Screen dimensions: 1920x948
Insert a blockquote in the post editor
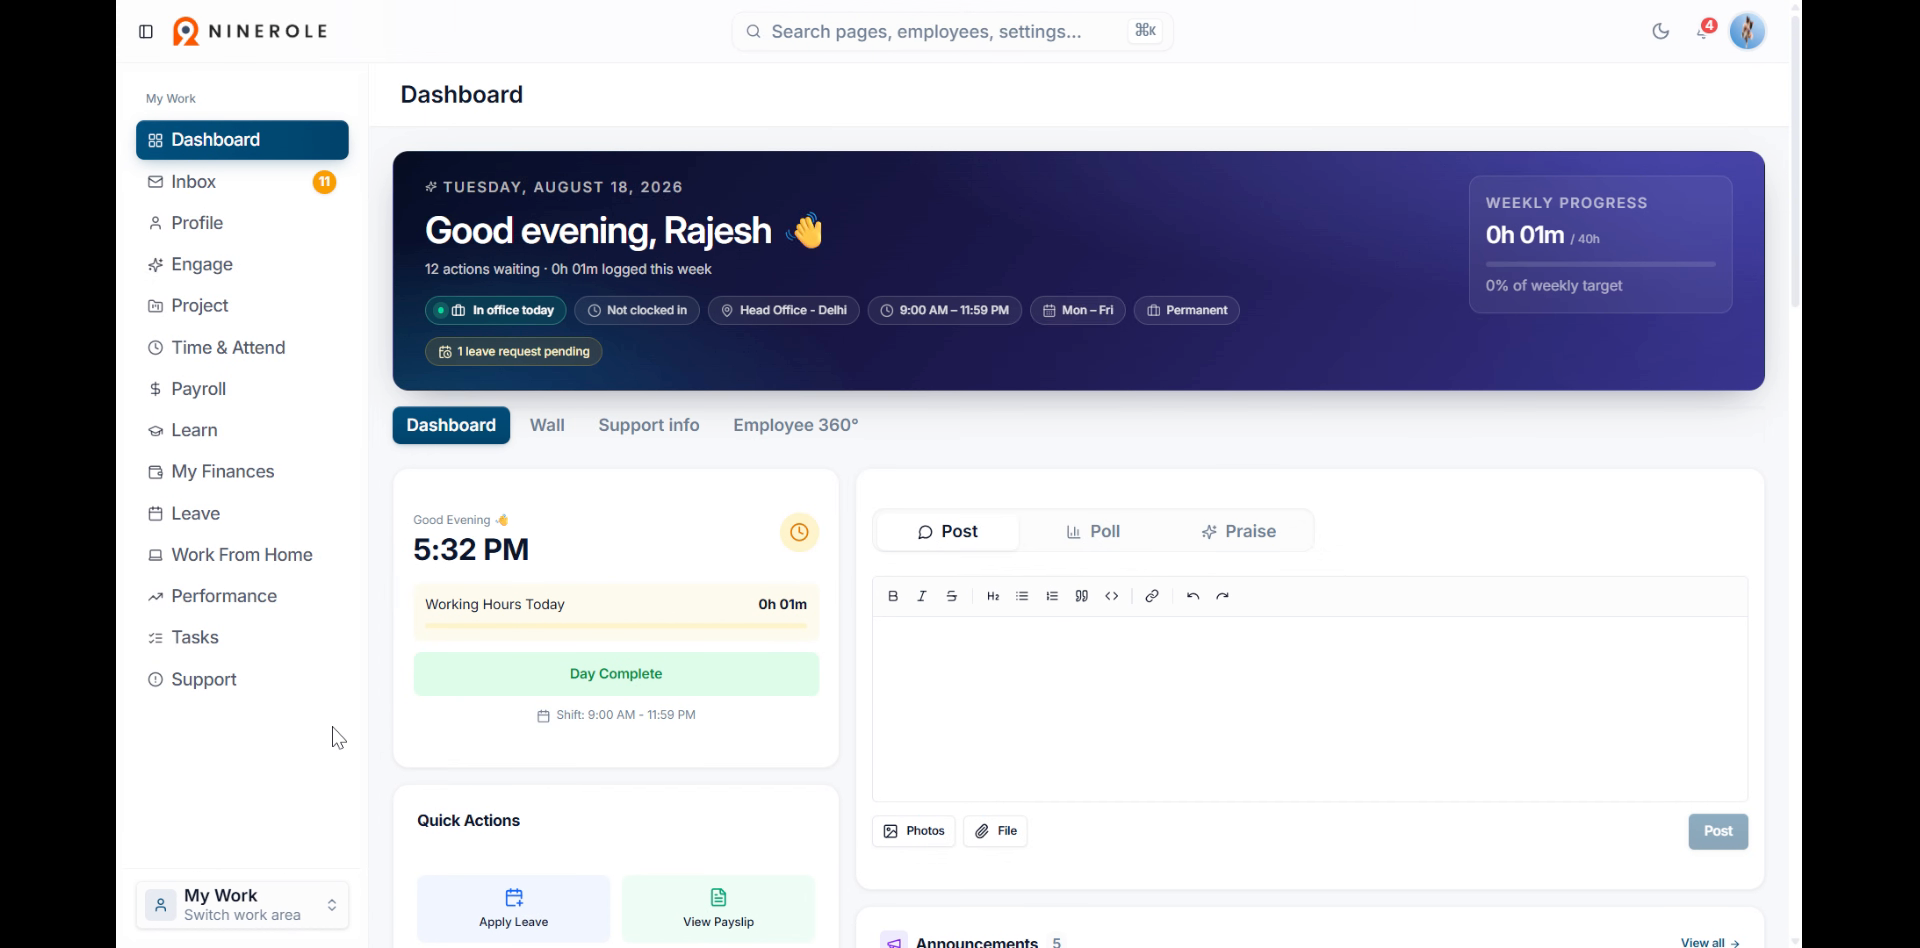1082,596
